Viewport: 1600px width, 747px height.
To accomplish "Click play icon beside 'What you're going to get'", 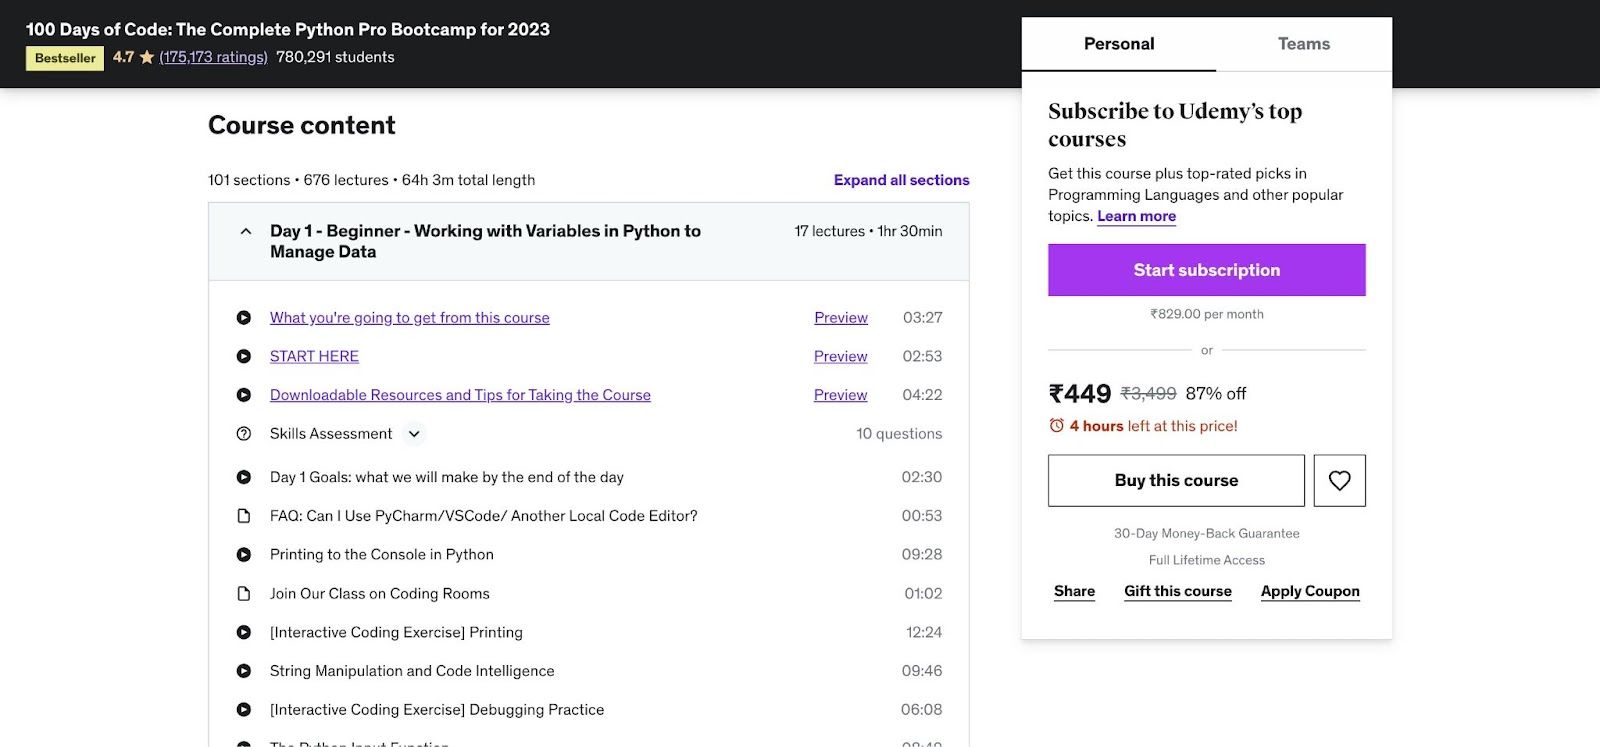I will tap(243, 318).
